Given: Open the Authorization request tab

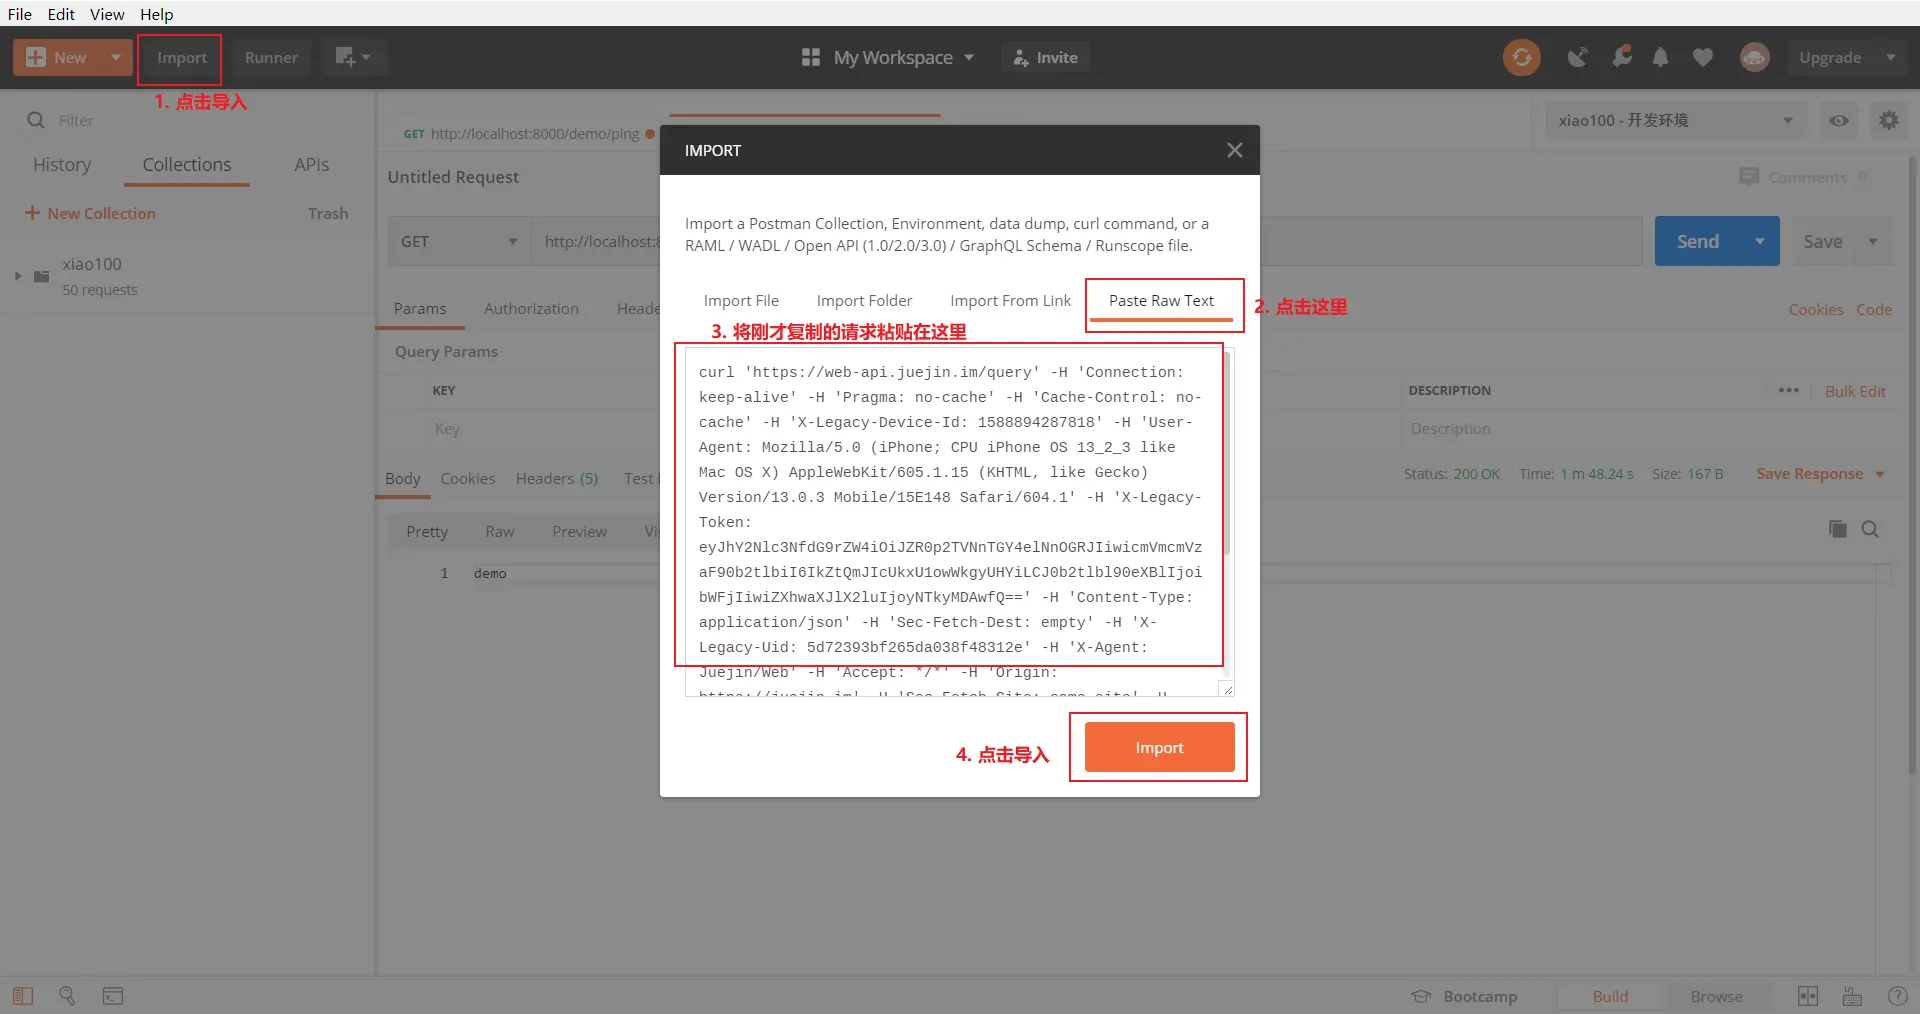Looking at the screenshot, I should pyautogui.click(x=531, y=309).
